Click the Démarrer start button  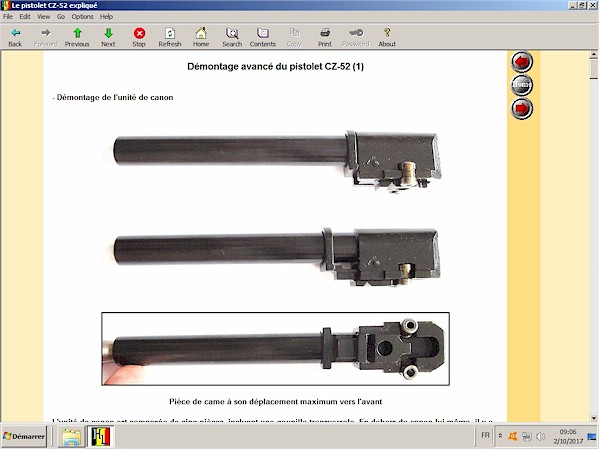click(x=24, y=437)
